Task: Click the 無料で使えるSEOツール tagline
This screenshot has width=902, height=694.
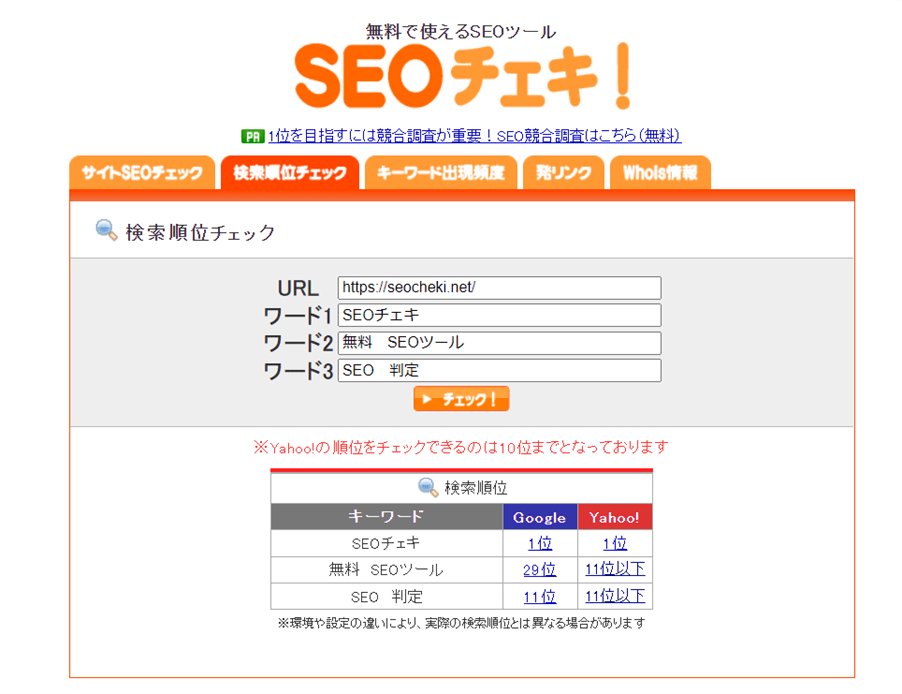Action: pos(461,31)
